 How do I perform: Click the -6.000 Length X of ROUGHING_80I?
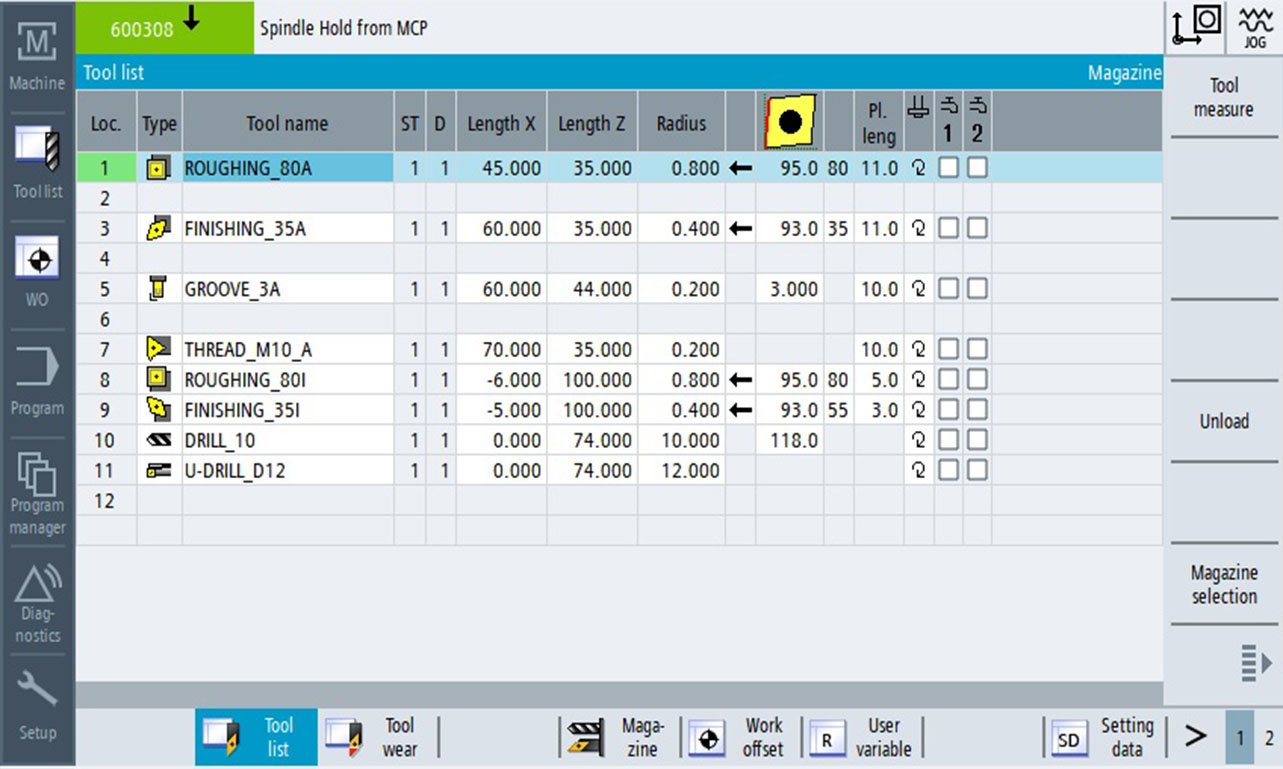point(501,379)
